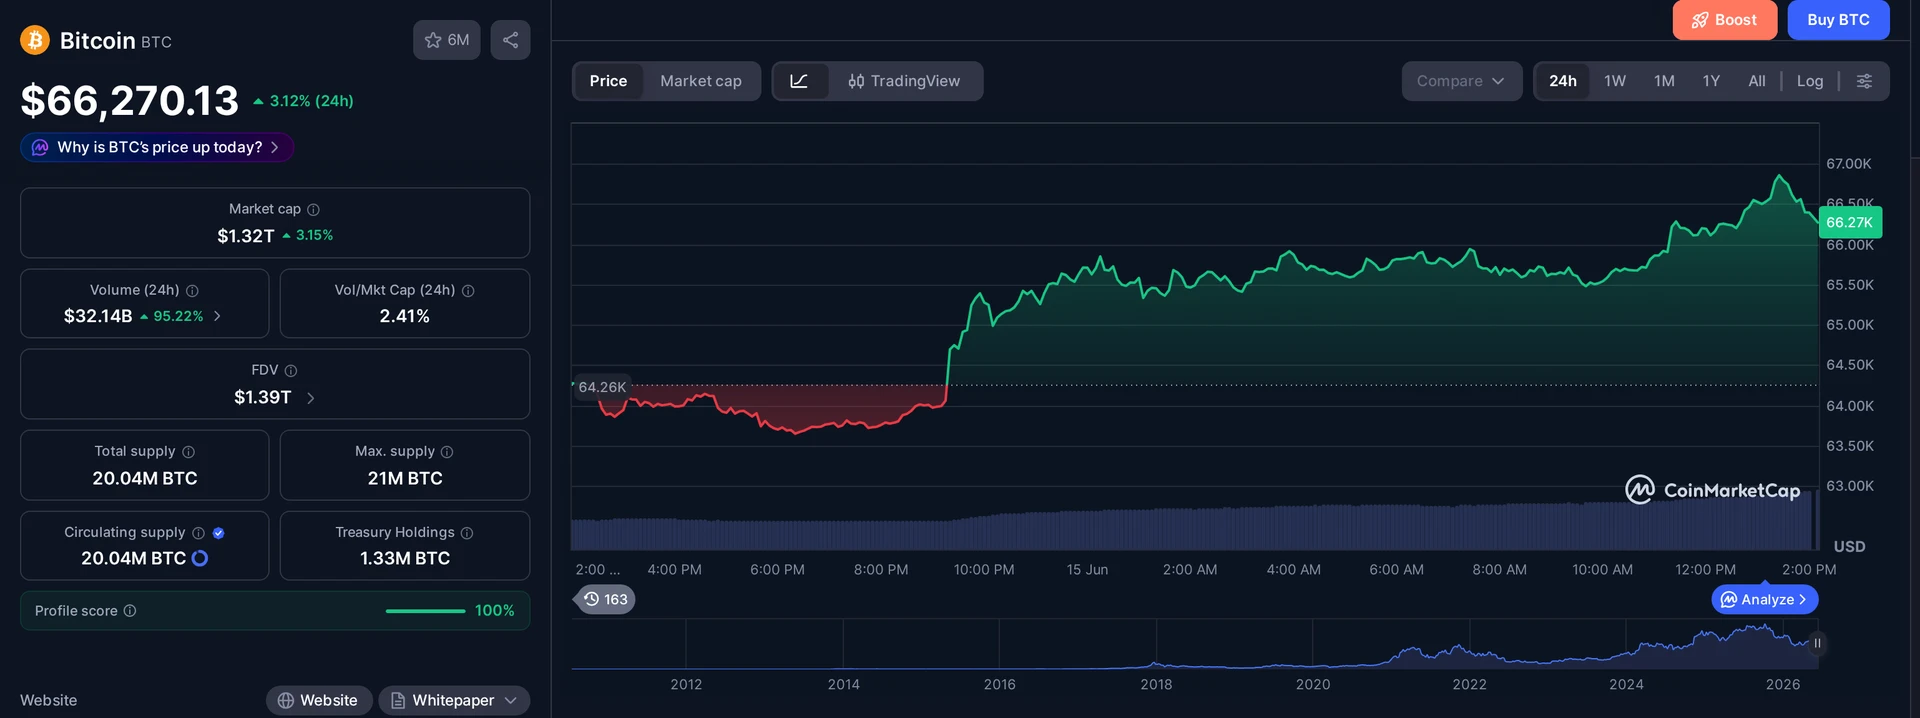1920x718 pixels.
Task: Click the Volume (24h) info icon
Action: (192, 290)
